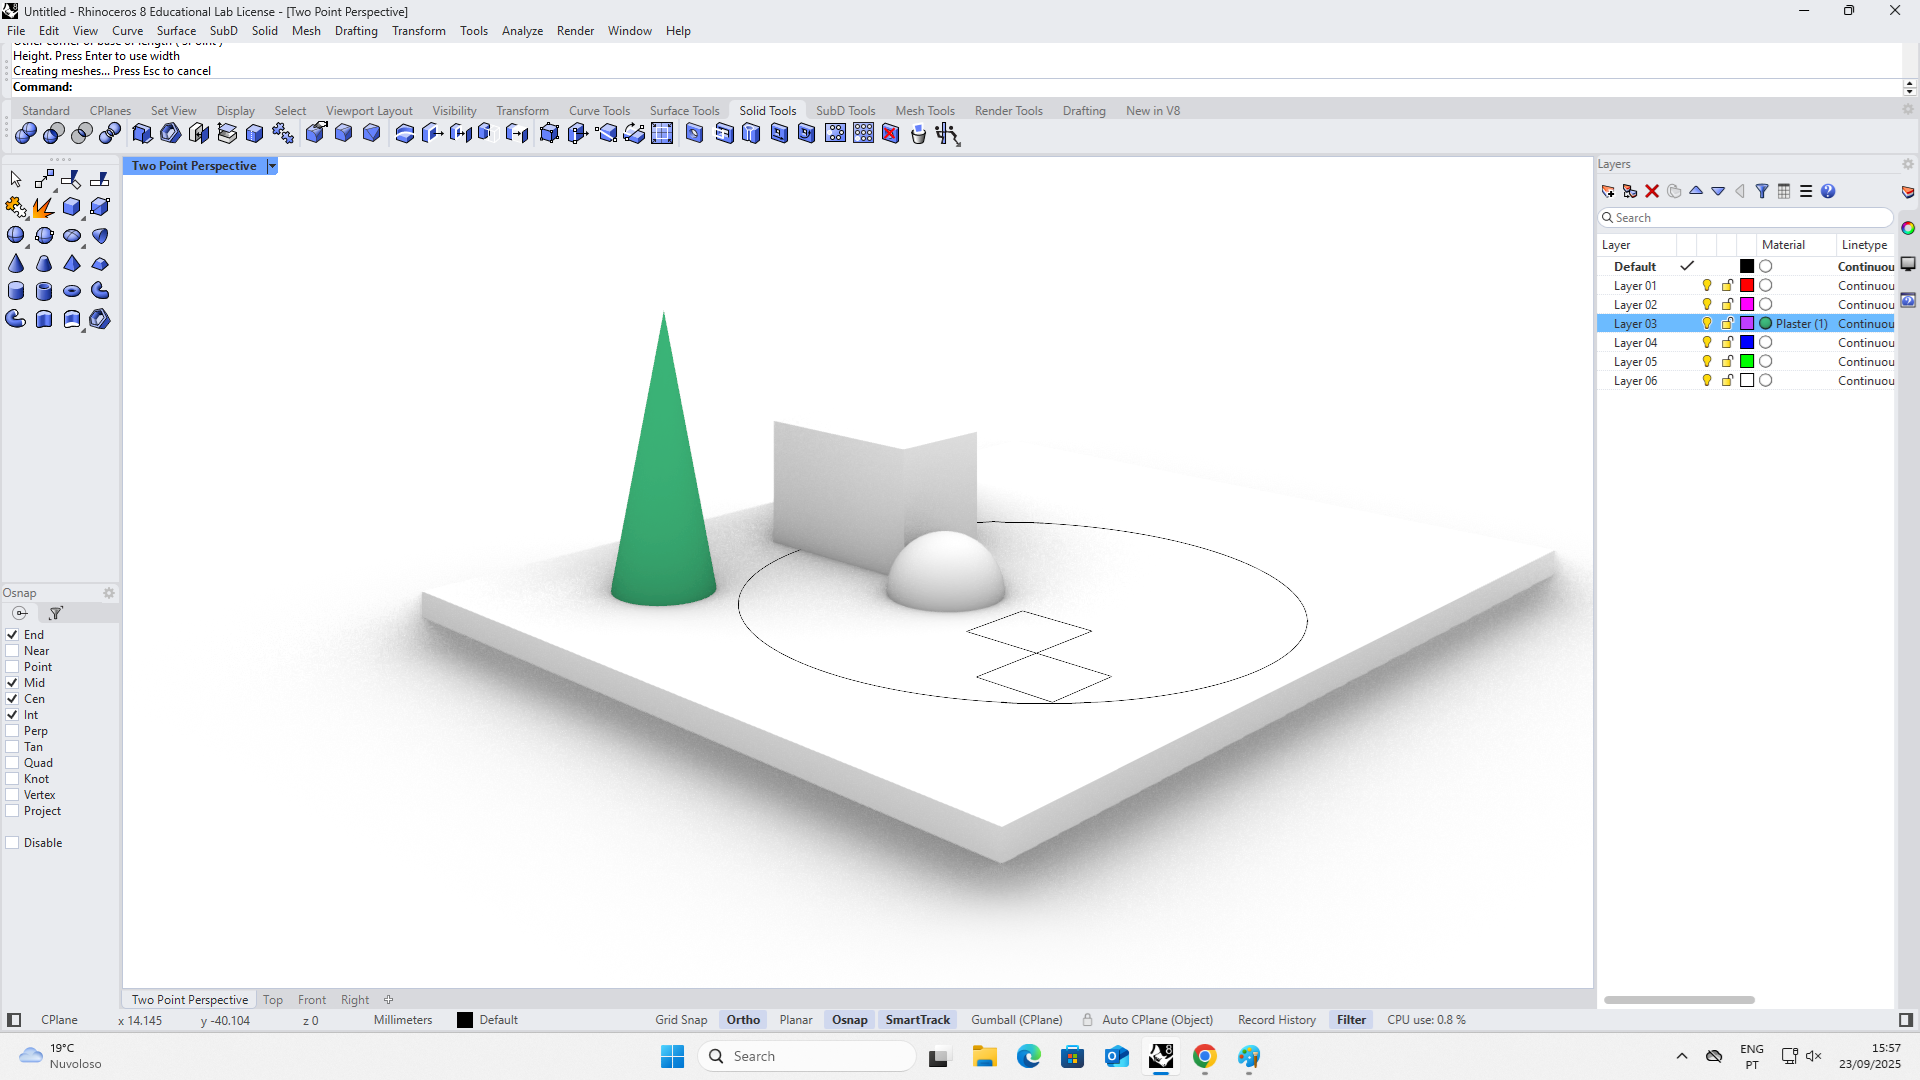Open the layer Filter funnel icon
Screen dimensions: 1920x1080
(1762, 191)
